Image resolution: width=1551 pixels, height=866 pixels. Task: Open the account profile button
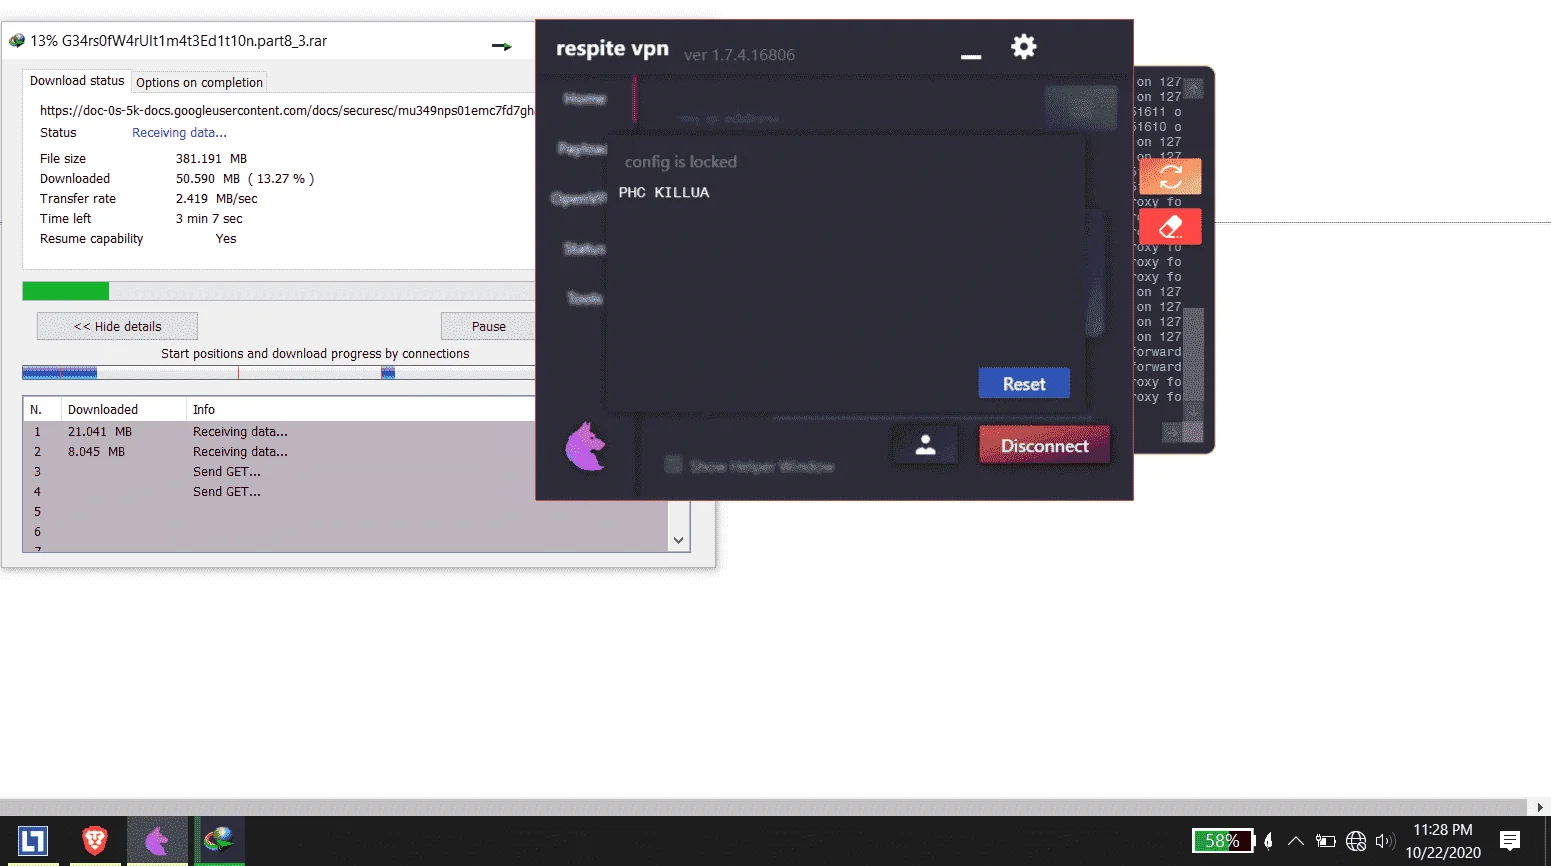tap(925, 445)
